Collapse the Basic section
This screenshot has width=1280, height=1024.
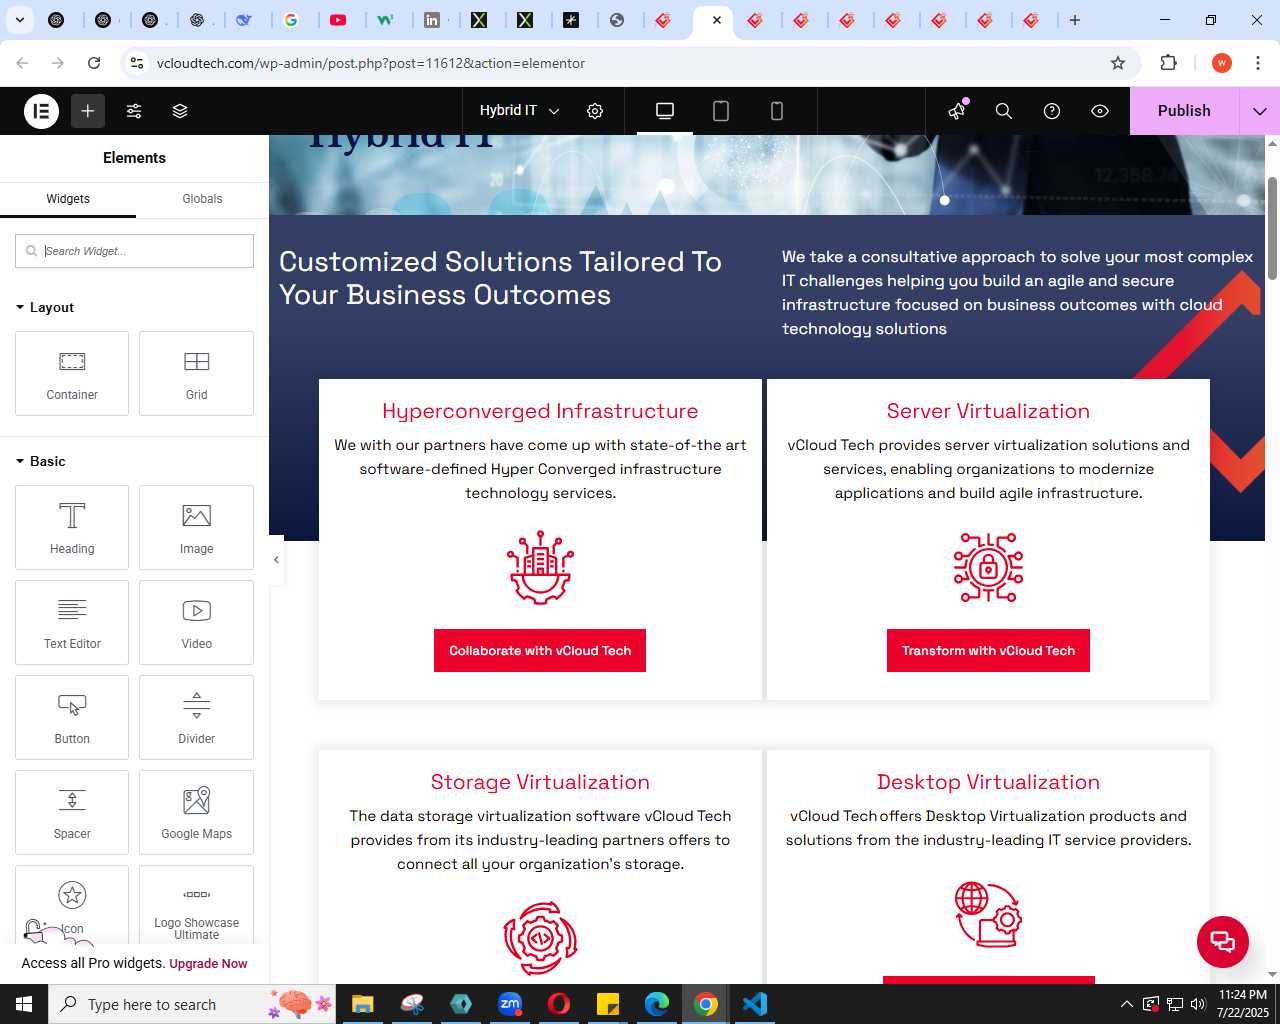41,461
